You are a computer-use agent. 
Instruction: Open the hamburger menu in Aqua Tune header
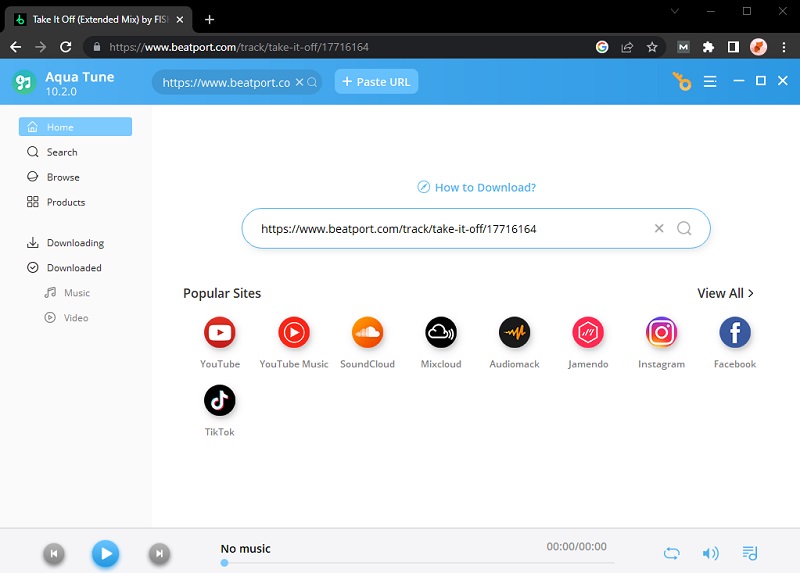(710, 82)
